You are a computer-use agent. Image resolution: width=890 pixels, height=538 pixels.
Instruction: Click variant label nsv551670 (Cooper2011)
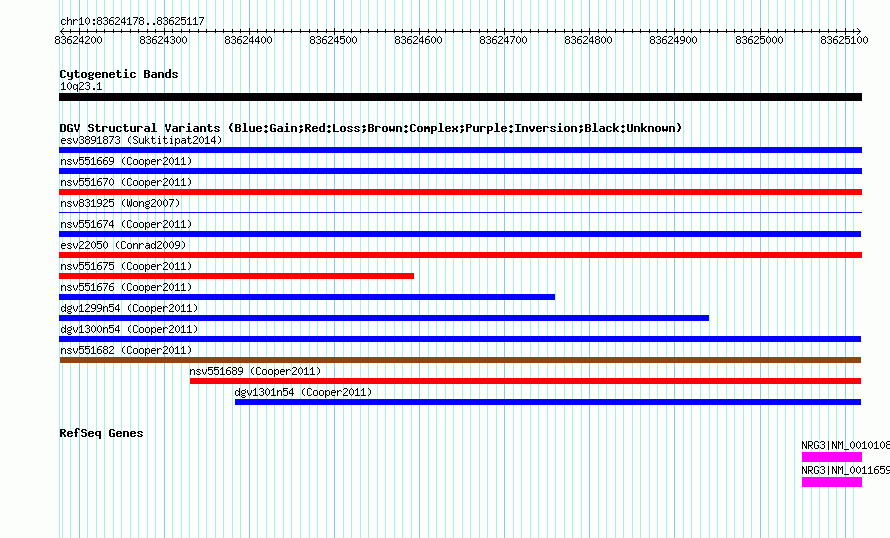tap(126, 182)
